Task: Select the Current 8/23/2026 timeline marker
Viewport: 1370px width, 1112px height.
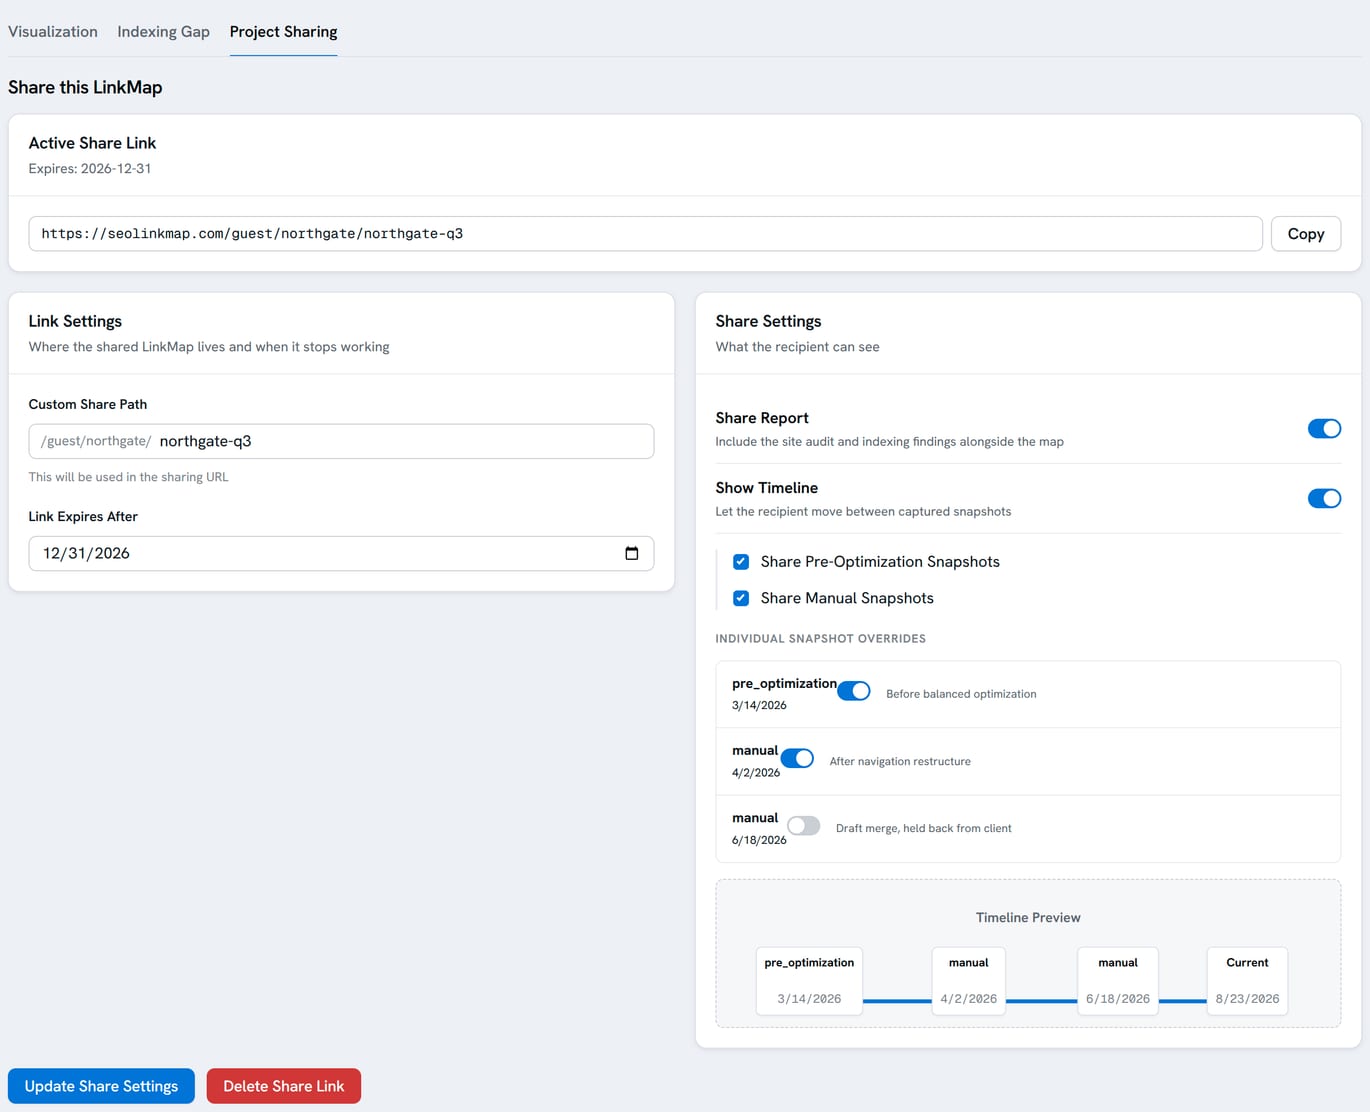Action: (x=1247, y=981)
